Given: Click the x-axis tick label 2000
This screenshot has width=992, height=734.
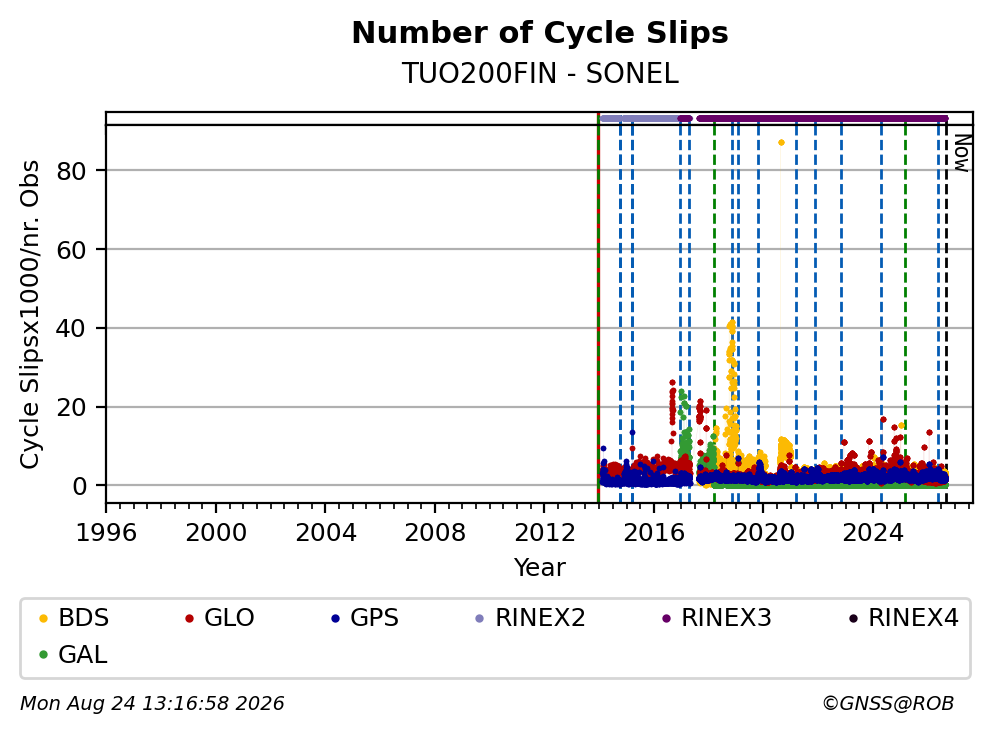Looking at the screenshot, I should (216, 533).
